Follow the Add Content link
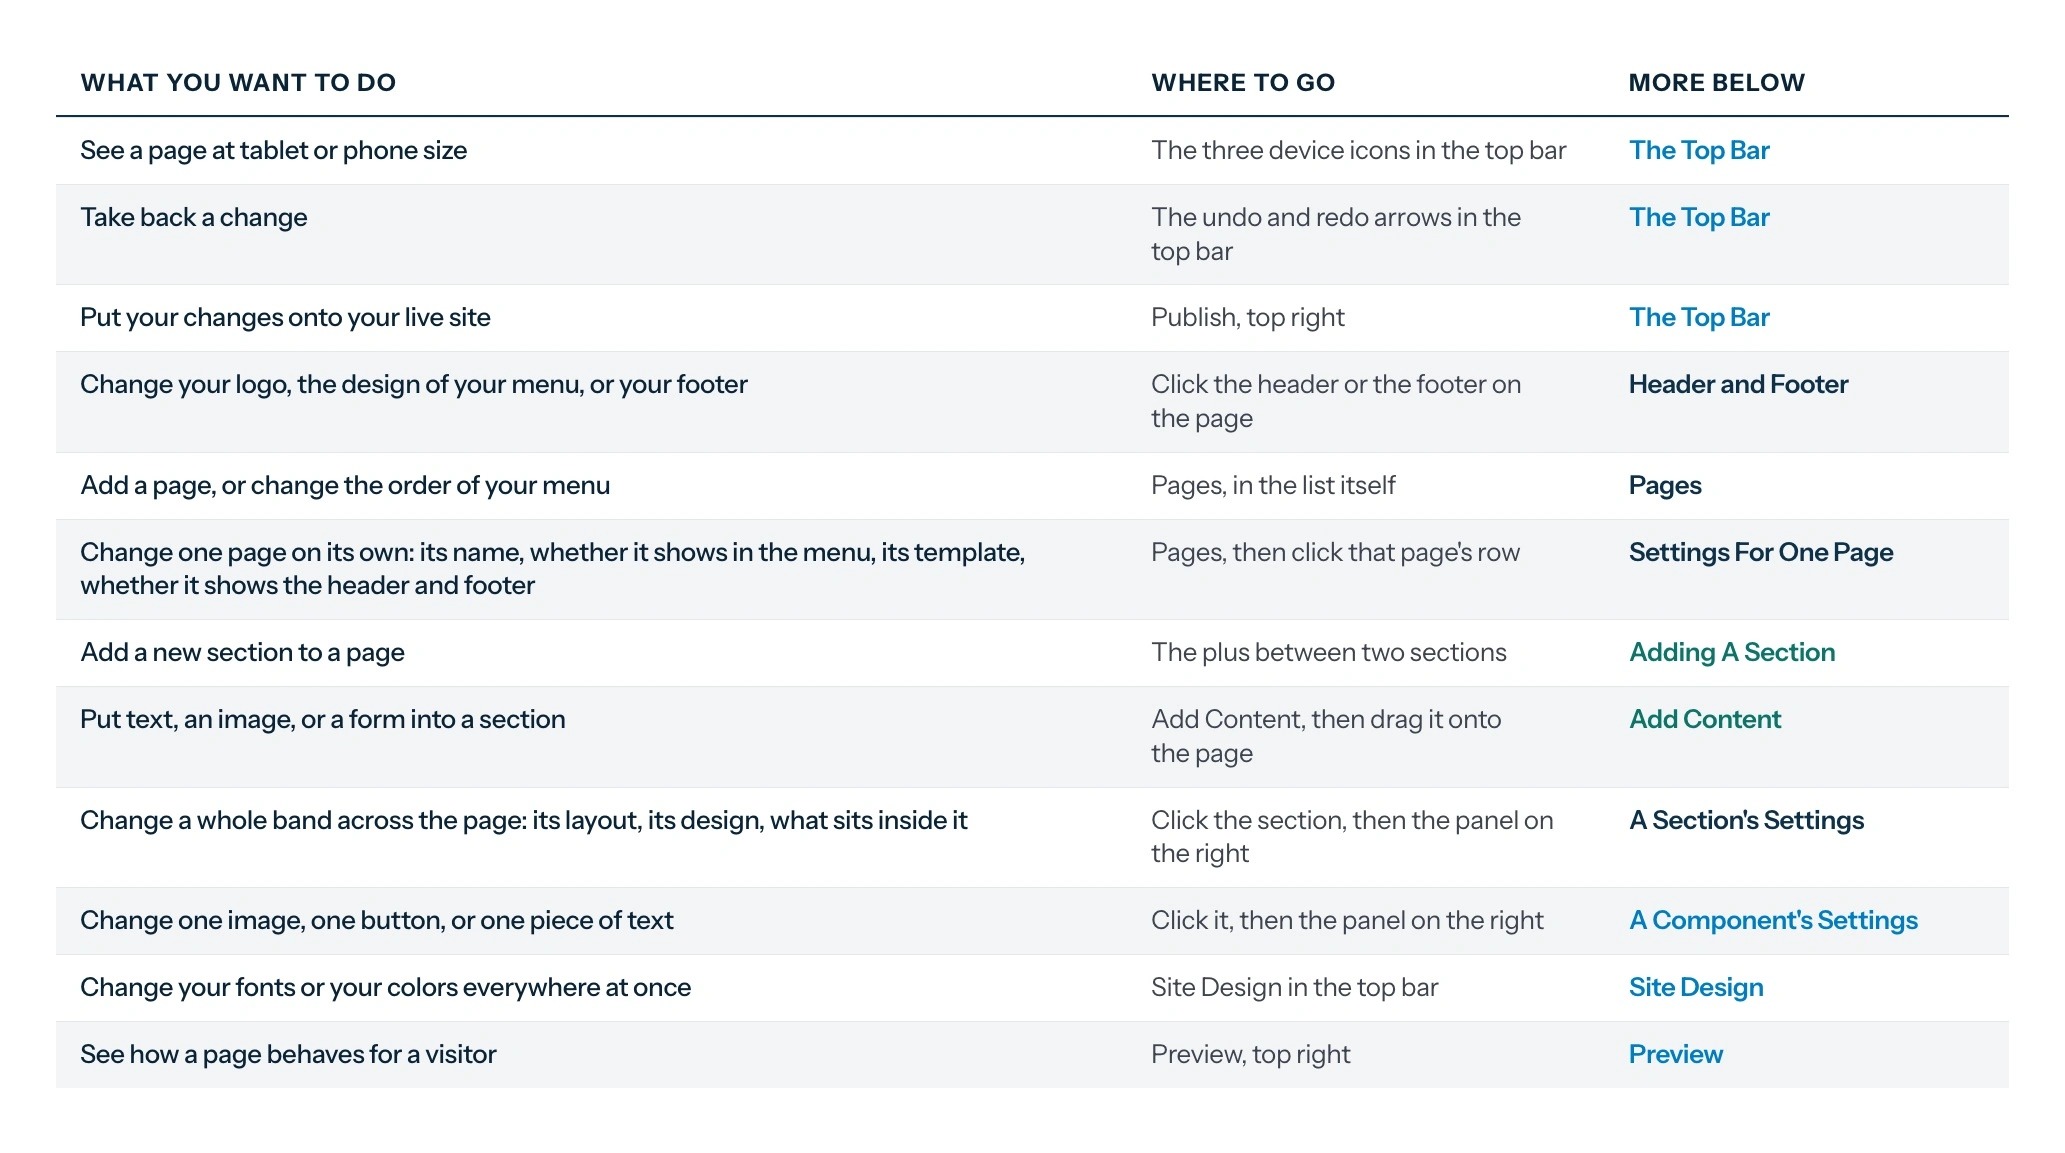 pyautogui.click(x=1704, y=719)
